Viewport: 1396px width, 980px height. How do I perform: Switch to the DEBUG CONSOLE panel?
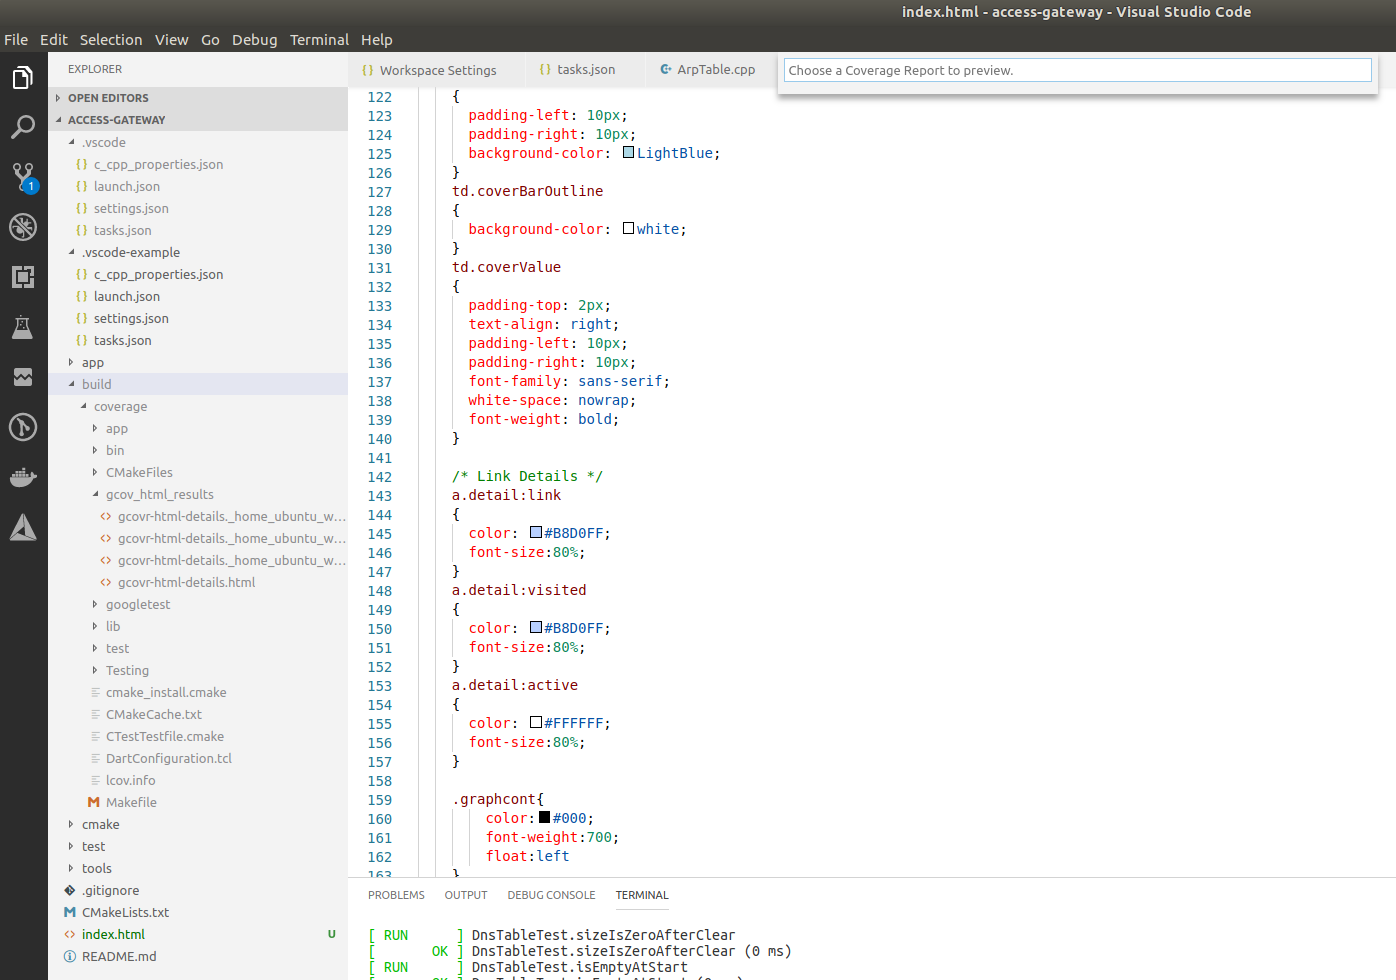(x=551, y=895)
